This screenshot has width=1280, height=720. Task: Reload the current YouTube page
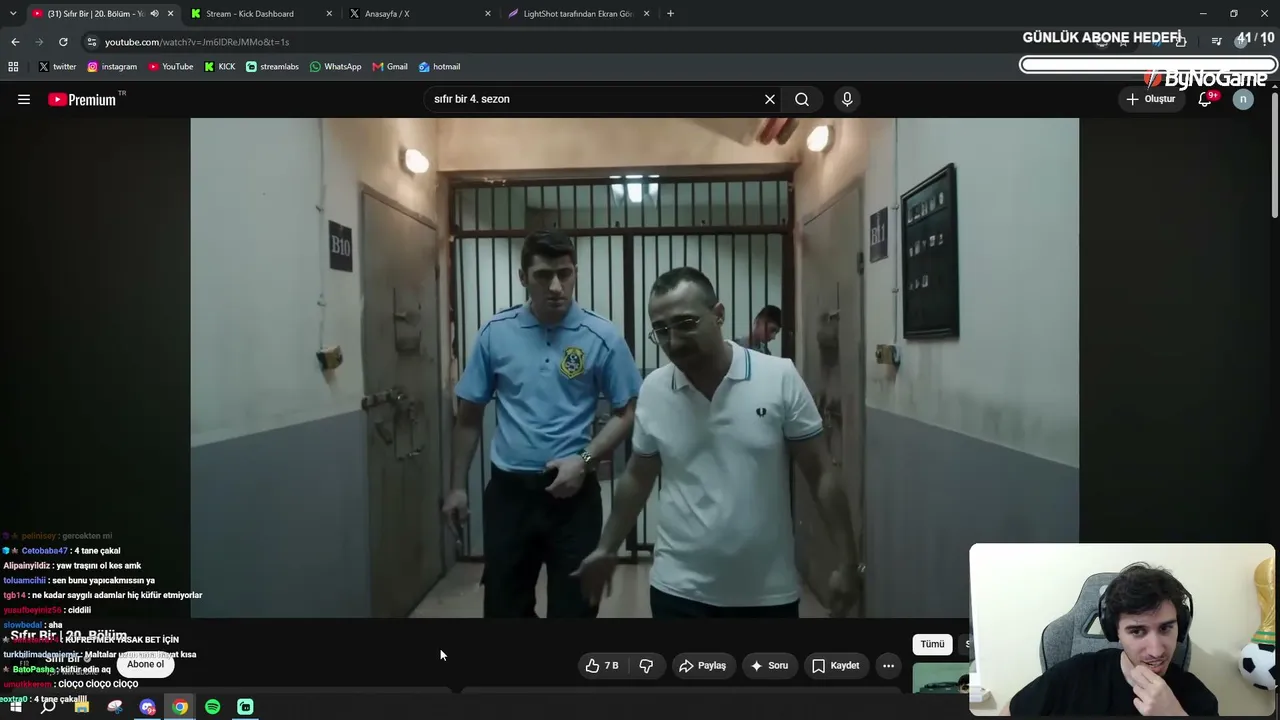point(63,42)
